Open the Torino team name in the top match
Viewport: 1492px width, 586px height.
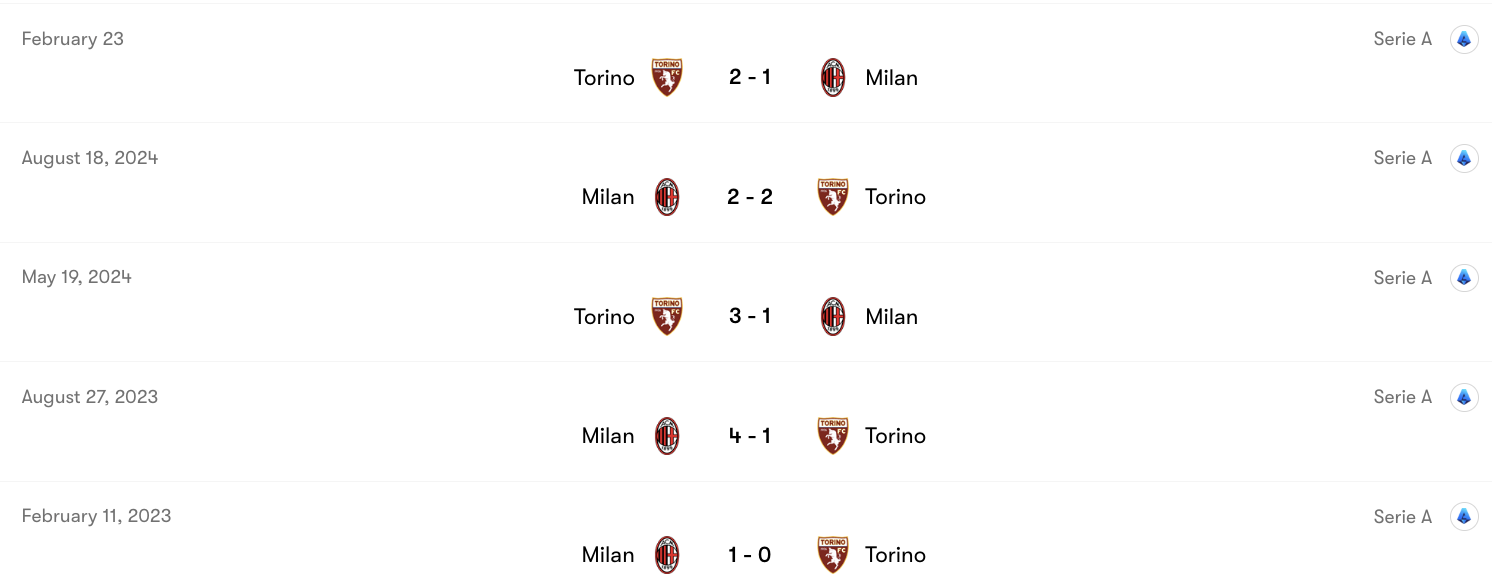click(x=604, y=77)
